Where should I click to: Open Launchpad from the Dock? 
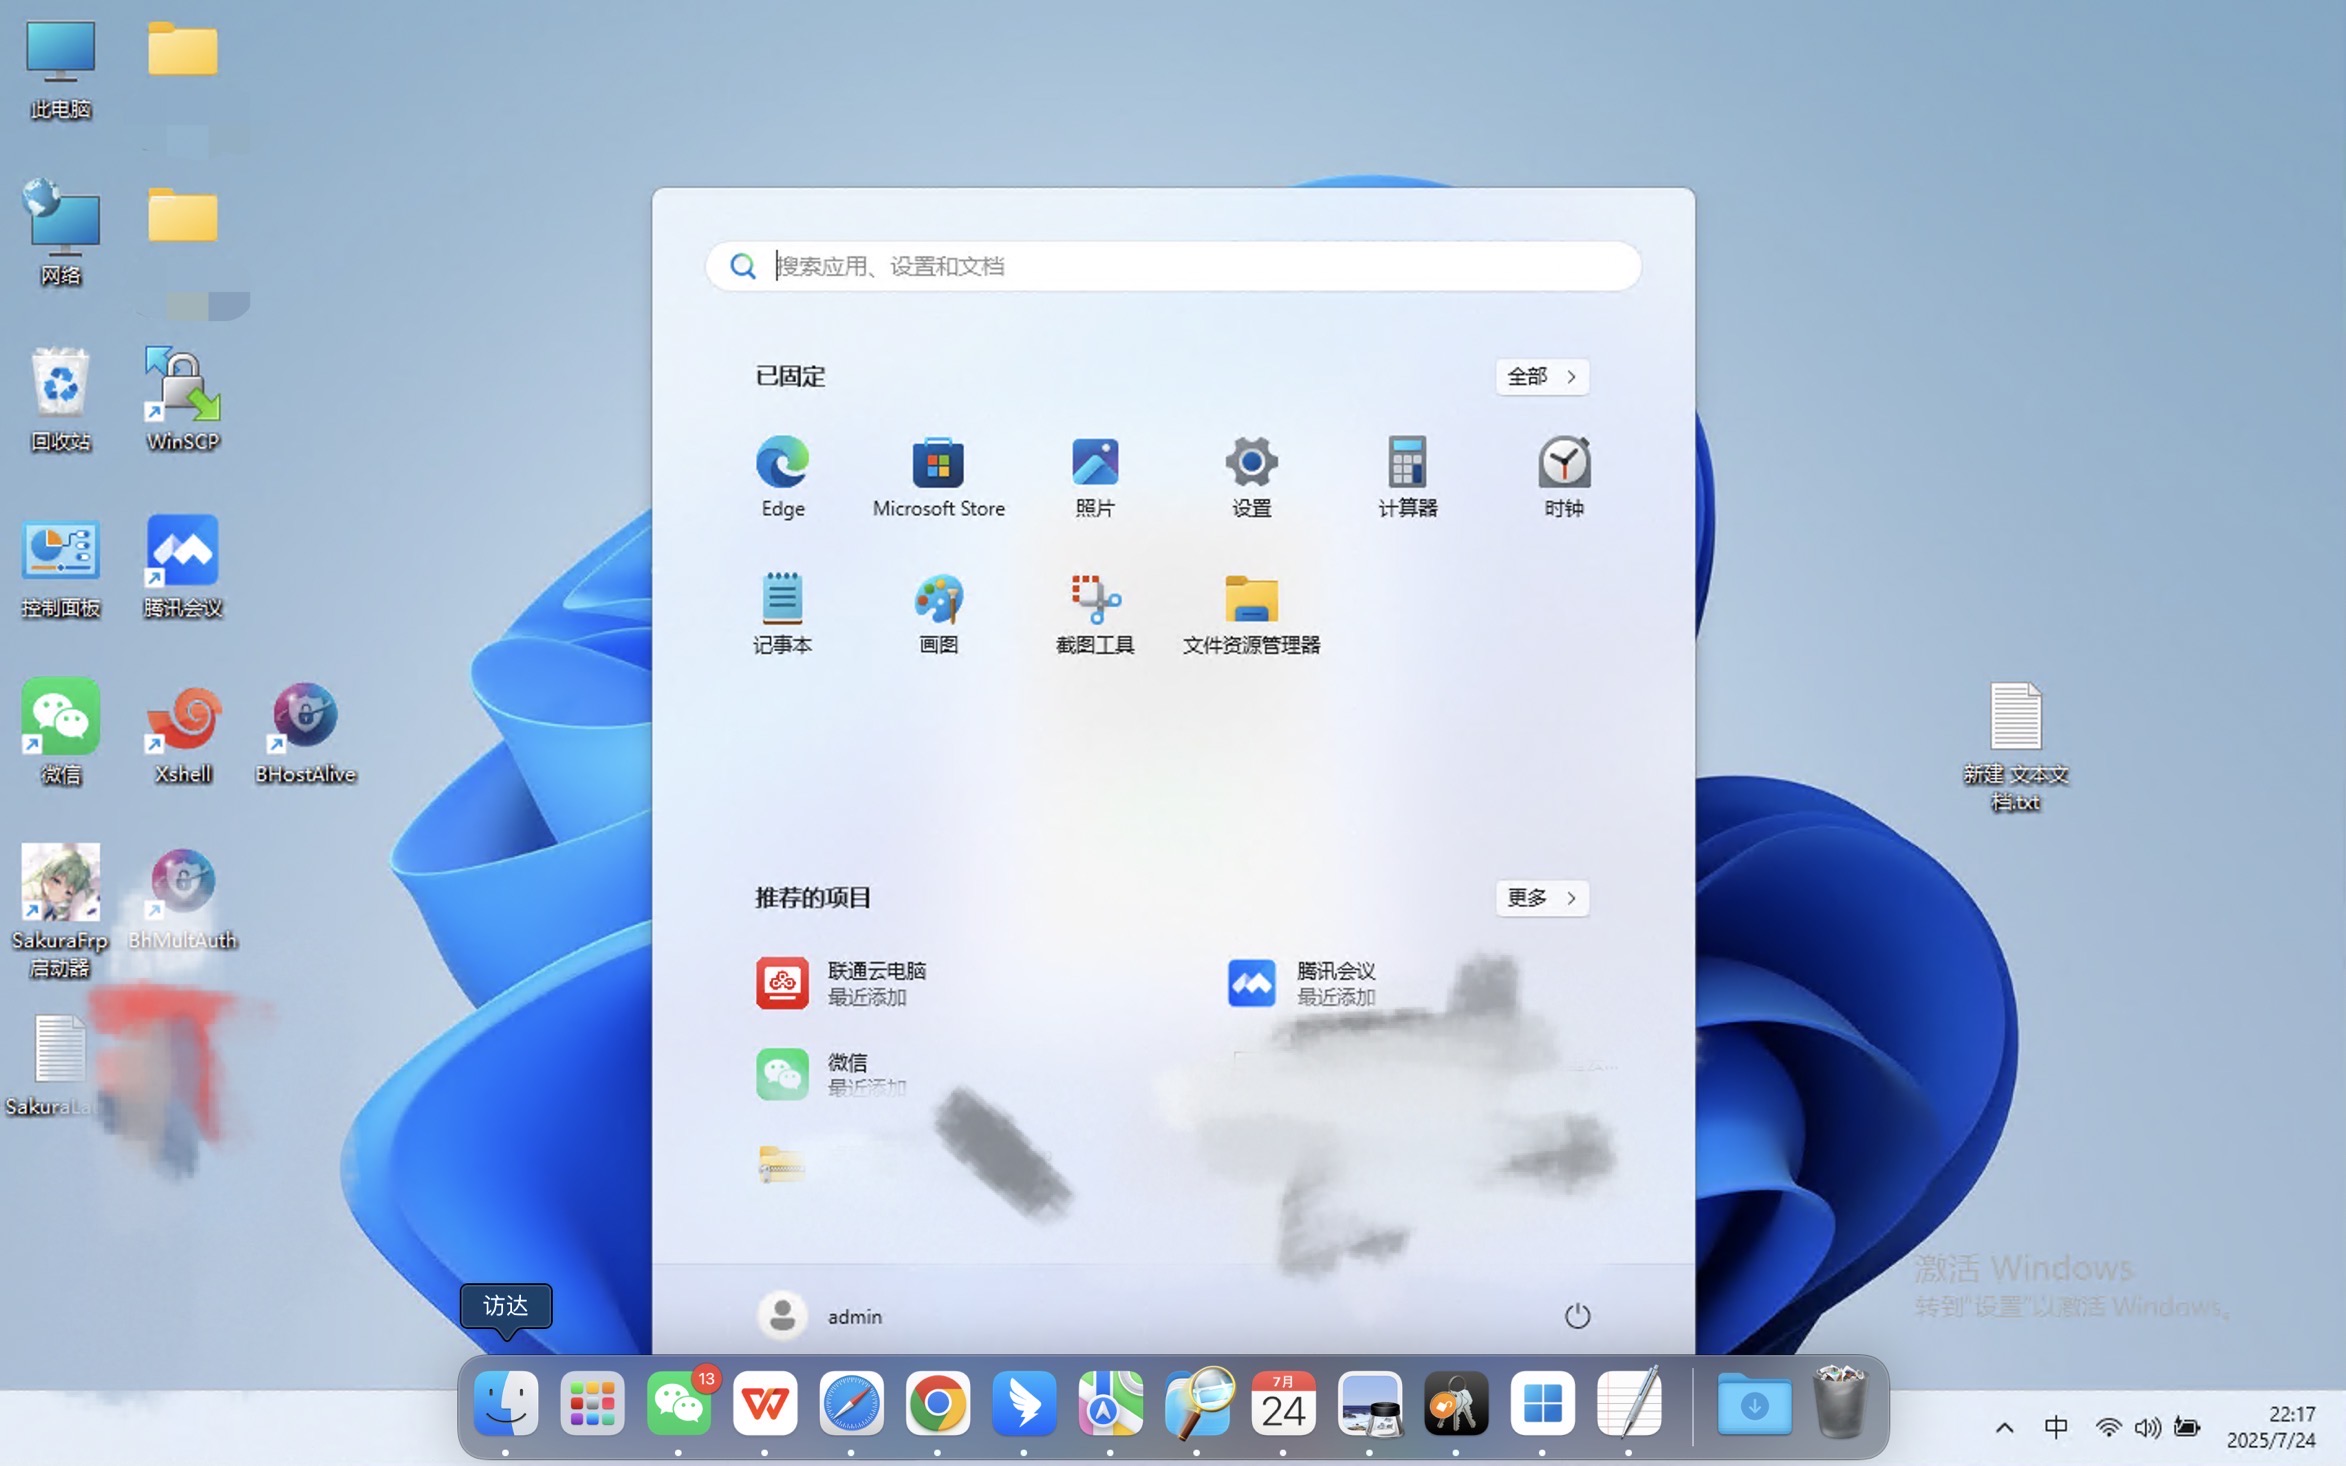click(592, 1403)
